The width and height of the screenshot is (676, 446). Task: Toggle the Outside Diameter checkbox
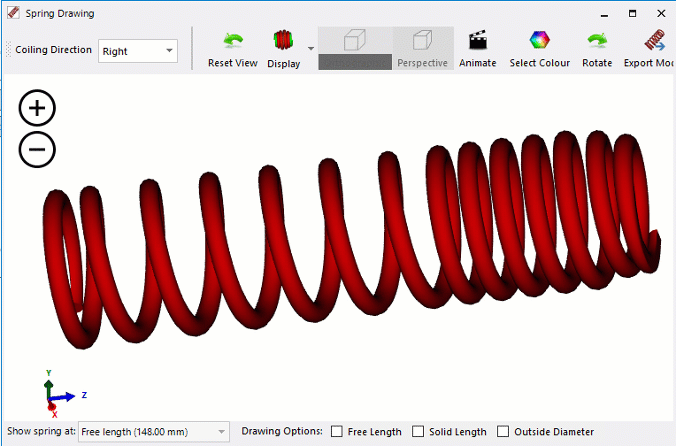[503, 432]
